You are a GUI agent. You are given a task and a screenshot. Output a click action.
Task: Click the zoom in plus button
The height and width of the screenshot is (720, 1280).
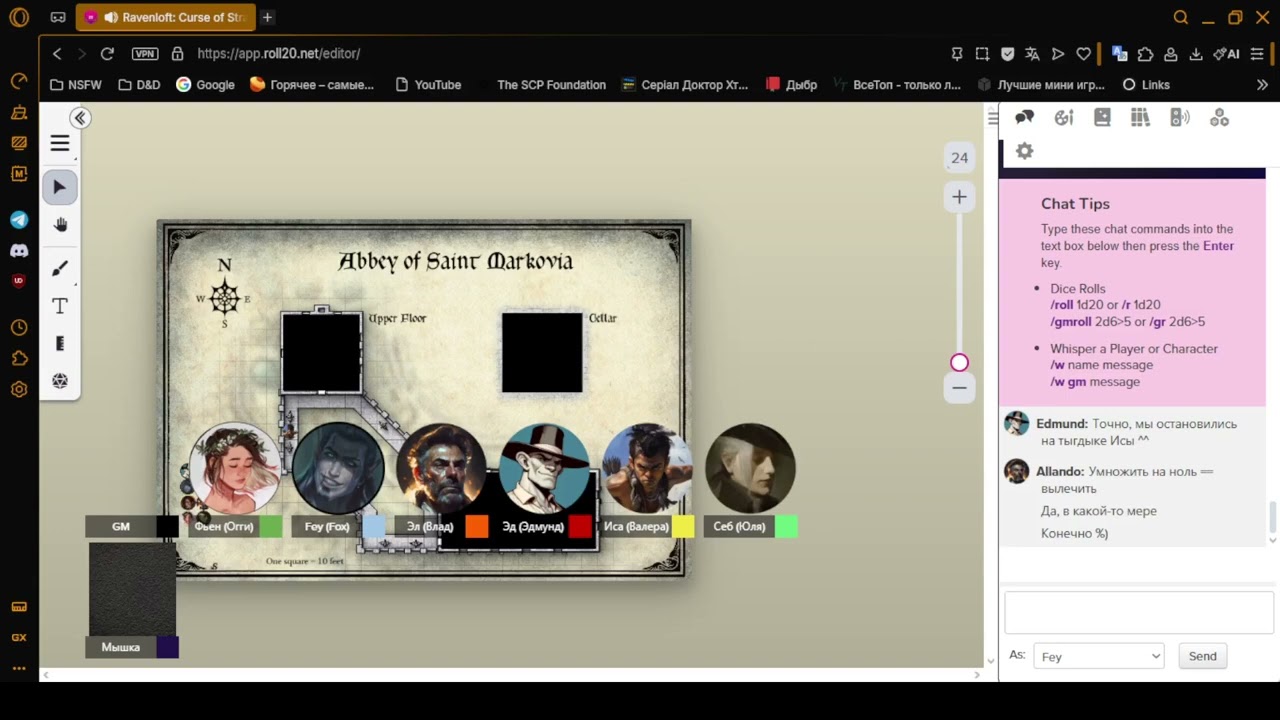pos(959,197)
